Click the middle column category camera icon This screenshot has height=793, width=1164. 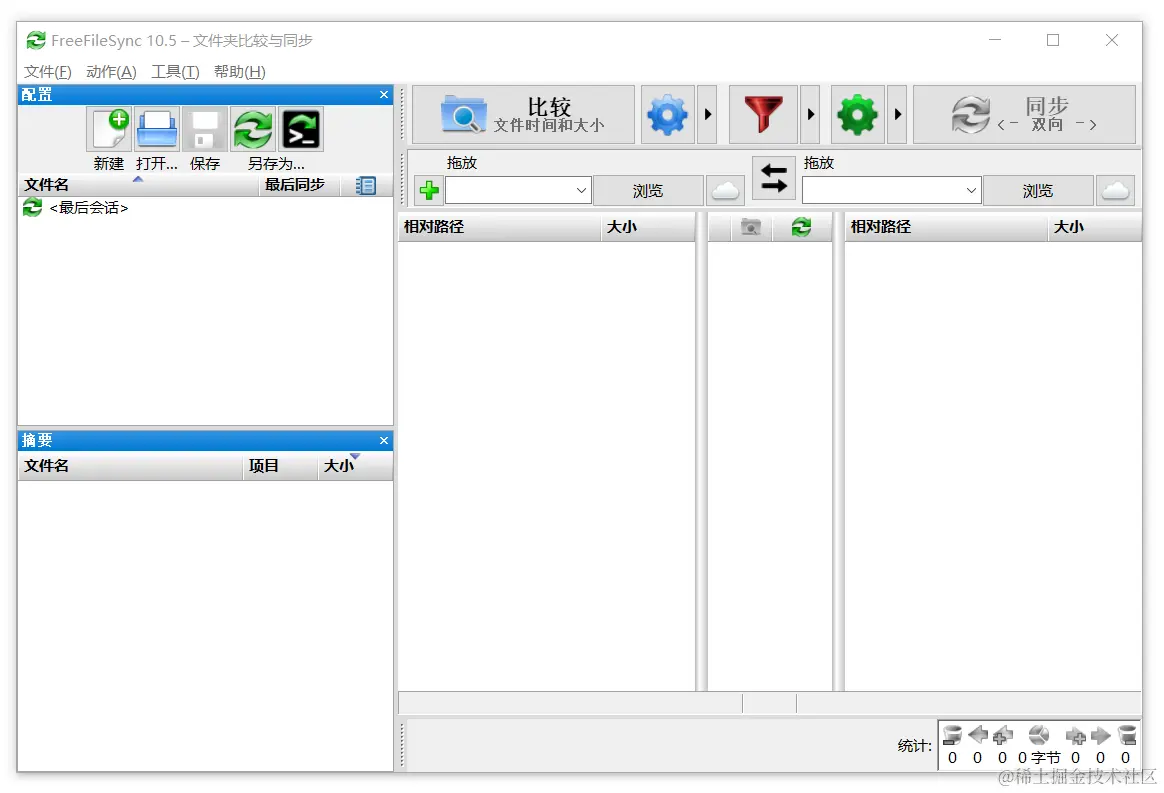[751, 227]
